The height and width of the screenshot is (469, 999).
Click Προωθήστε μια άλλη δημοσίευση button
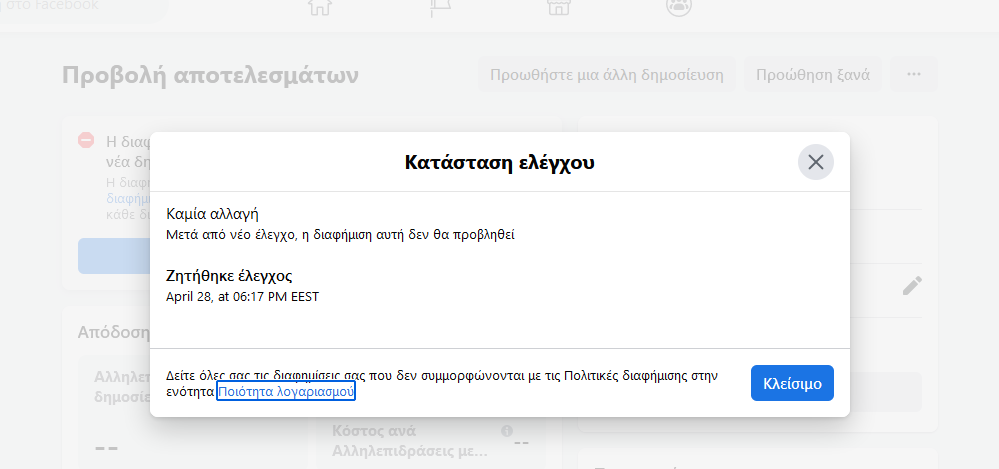[607, 75]
